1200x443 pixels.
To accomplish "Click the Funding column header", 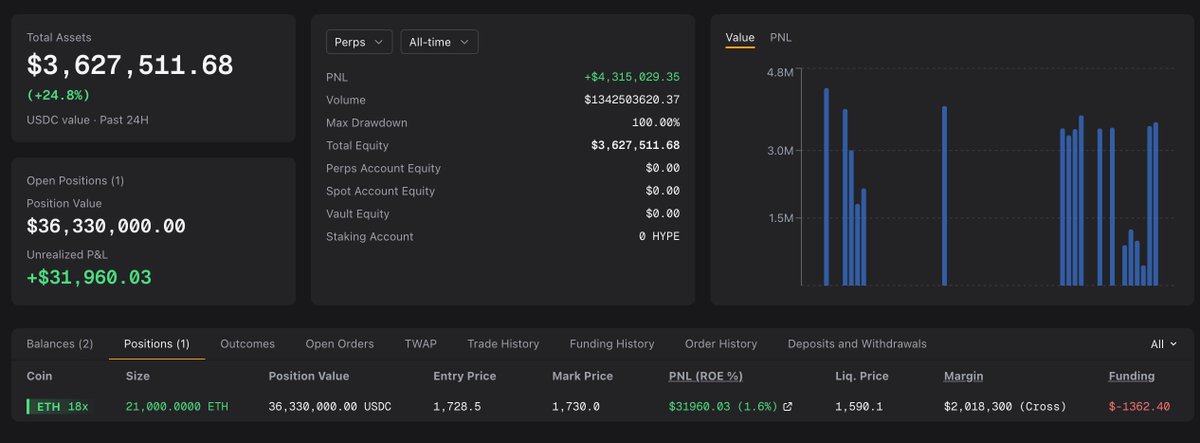I will 1132,376.
